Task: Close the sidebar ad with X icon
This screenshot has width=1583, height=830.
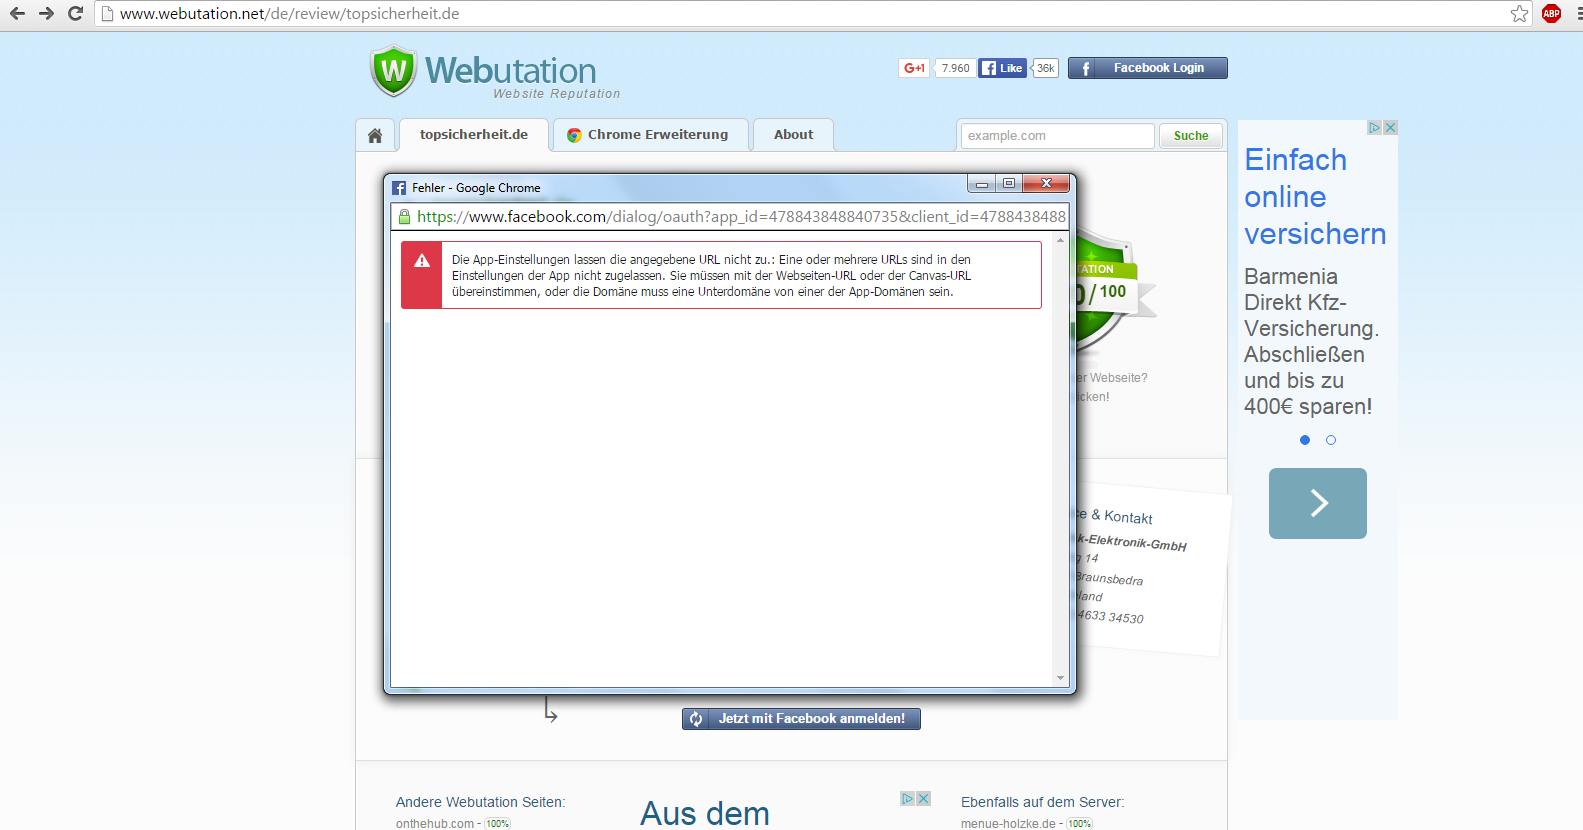Action: click(1391, 128)
